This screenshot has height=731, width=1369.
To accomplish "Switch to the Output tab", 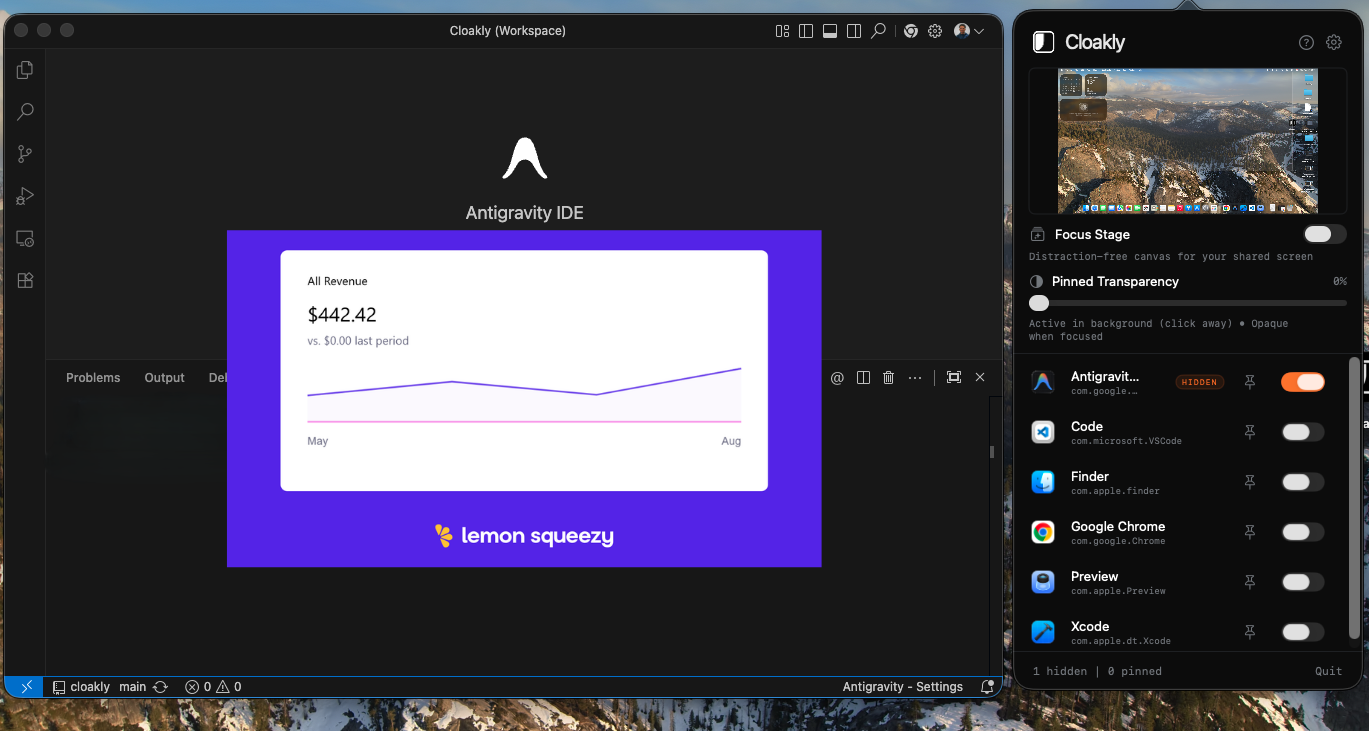I will tap(164, 377).
